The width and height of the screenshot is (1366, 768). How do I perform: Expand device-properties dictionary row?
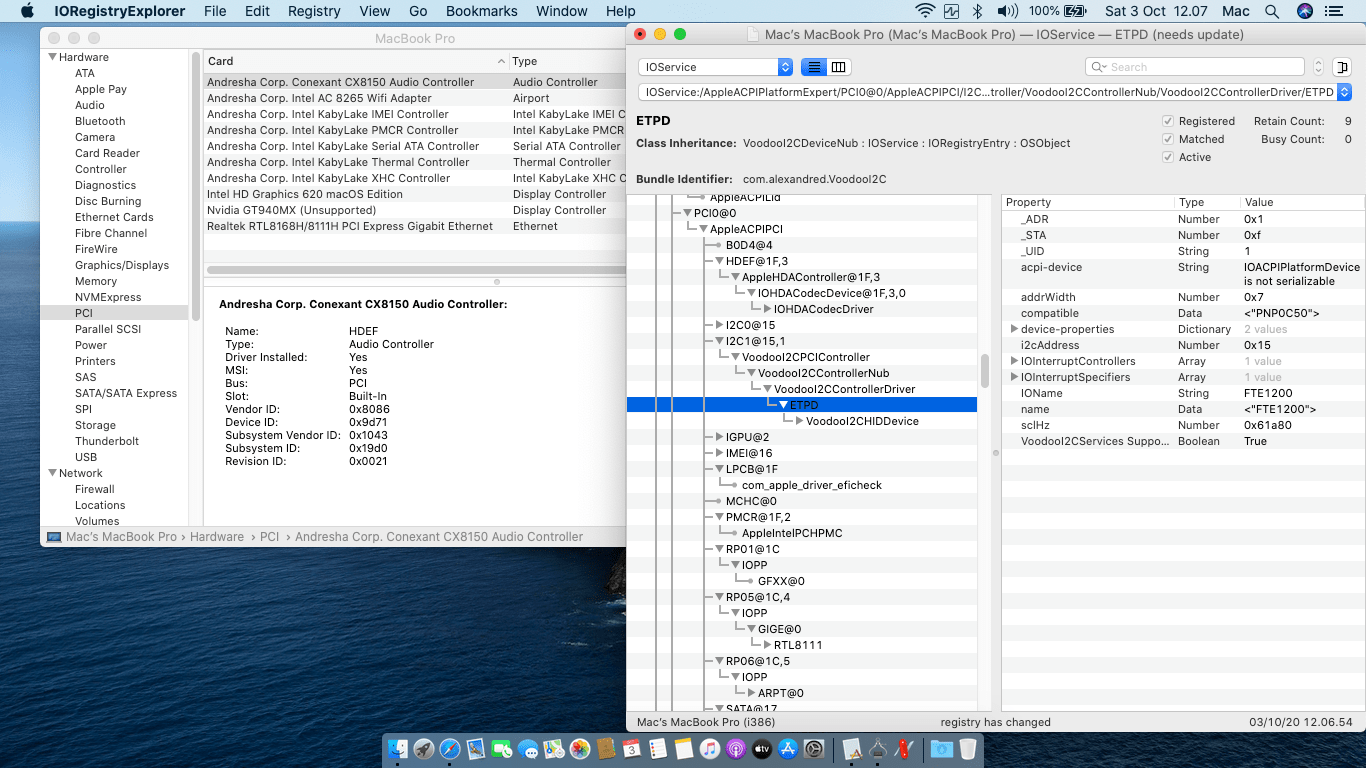[x=1014, y=329]
